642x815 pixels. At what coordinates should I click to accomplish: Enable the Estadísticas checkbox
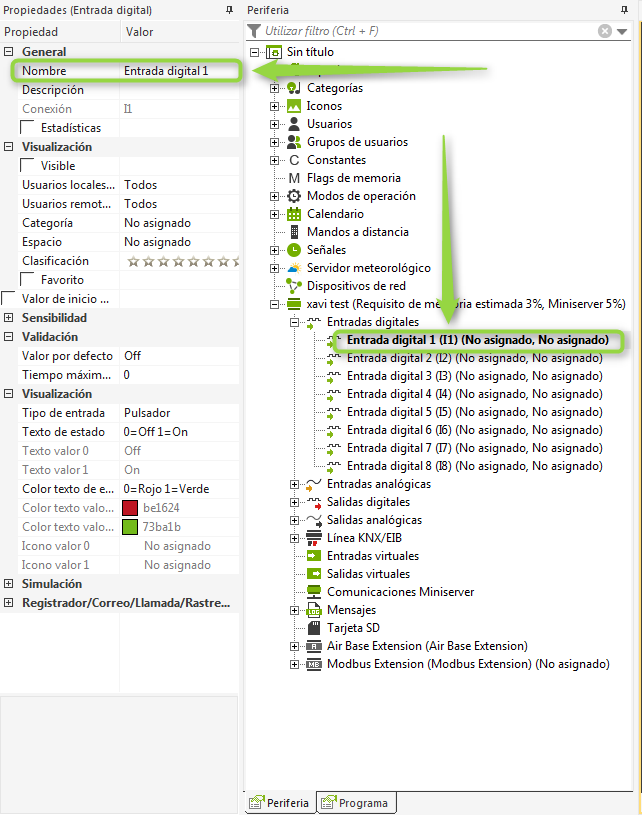(28, 128)
